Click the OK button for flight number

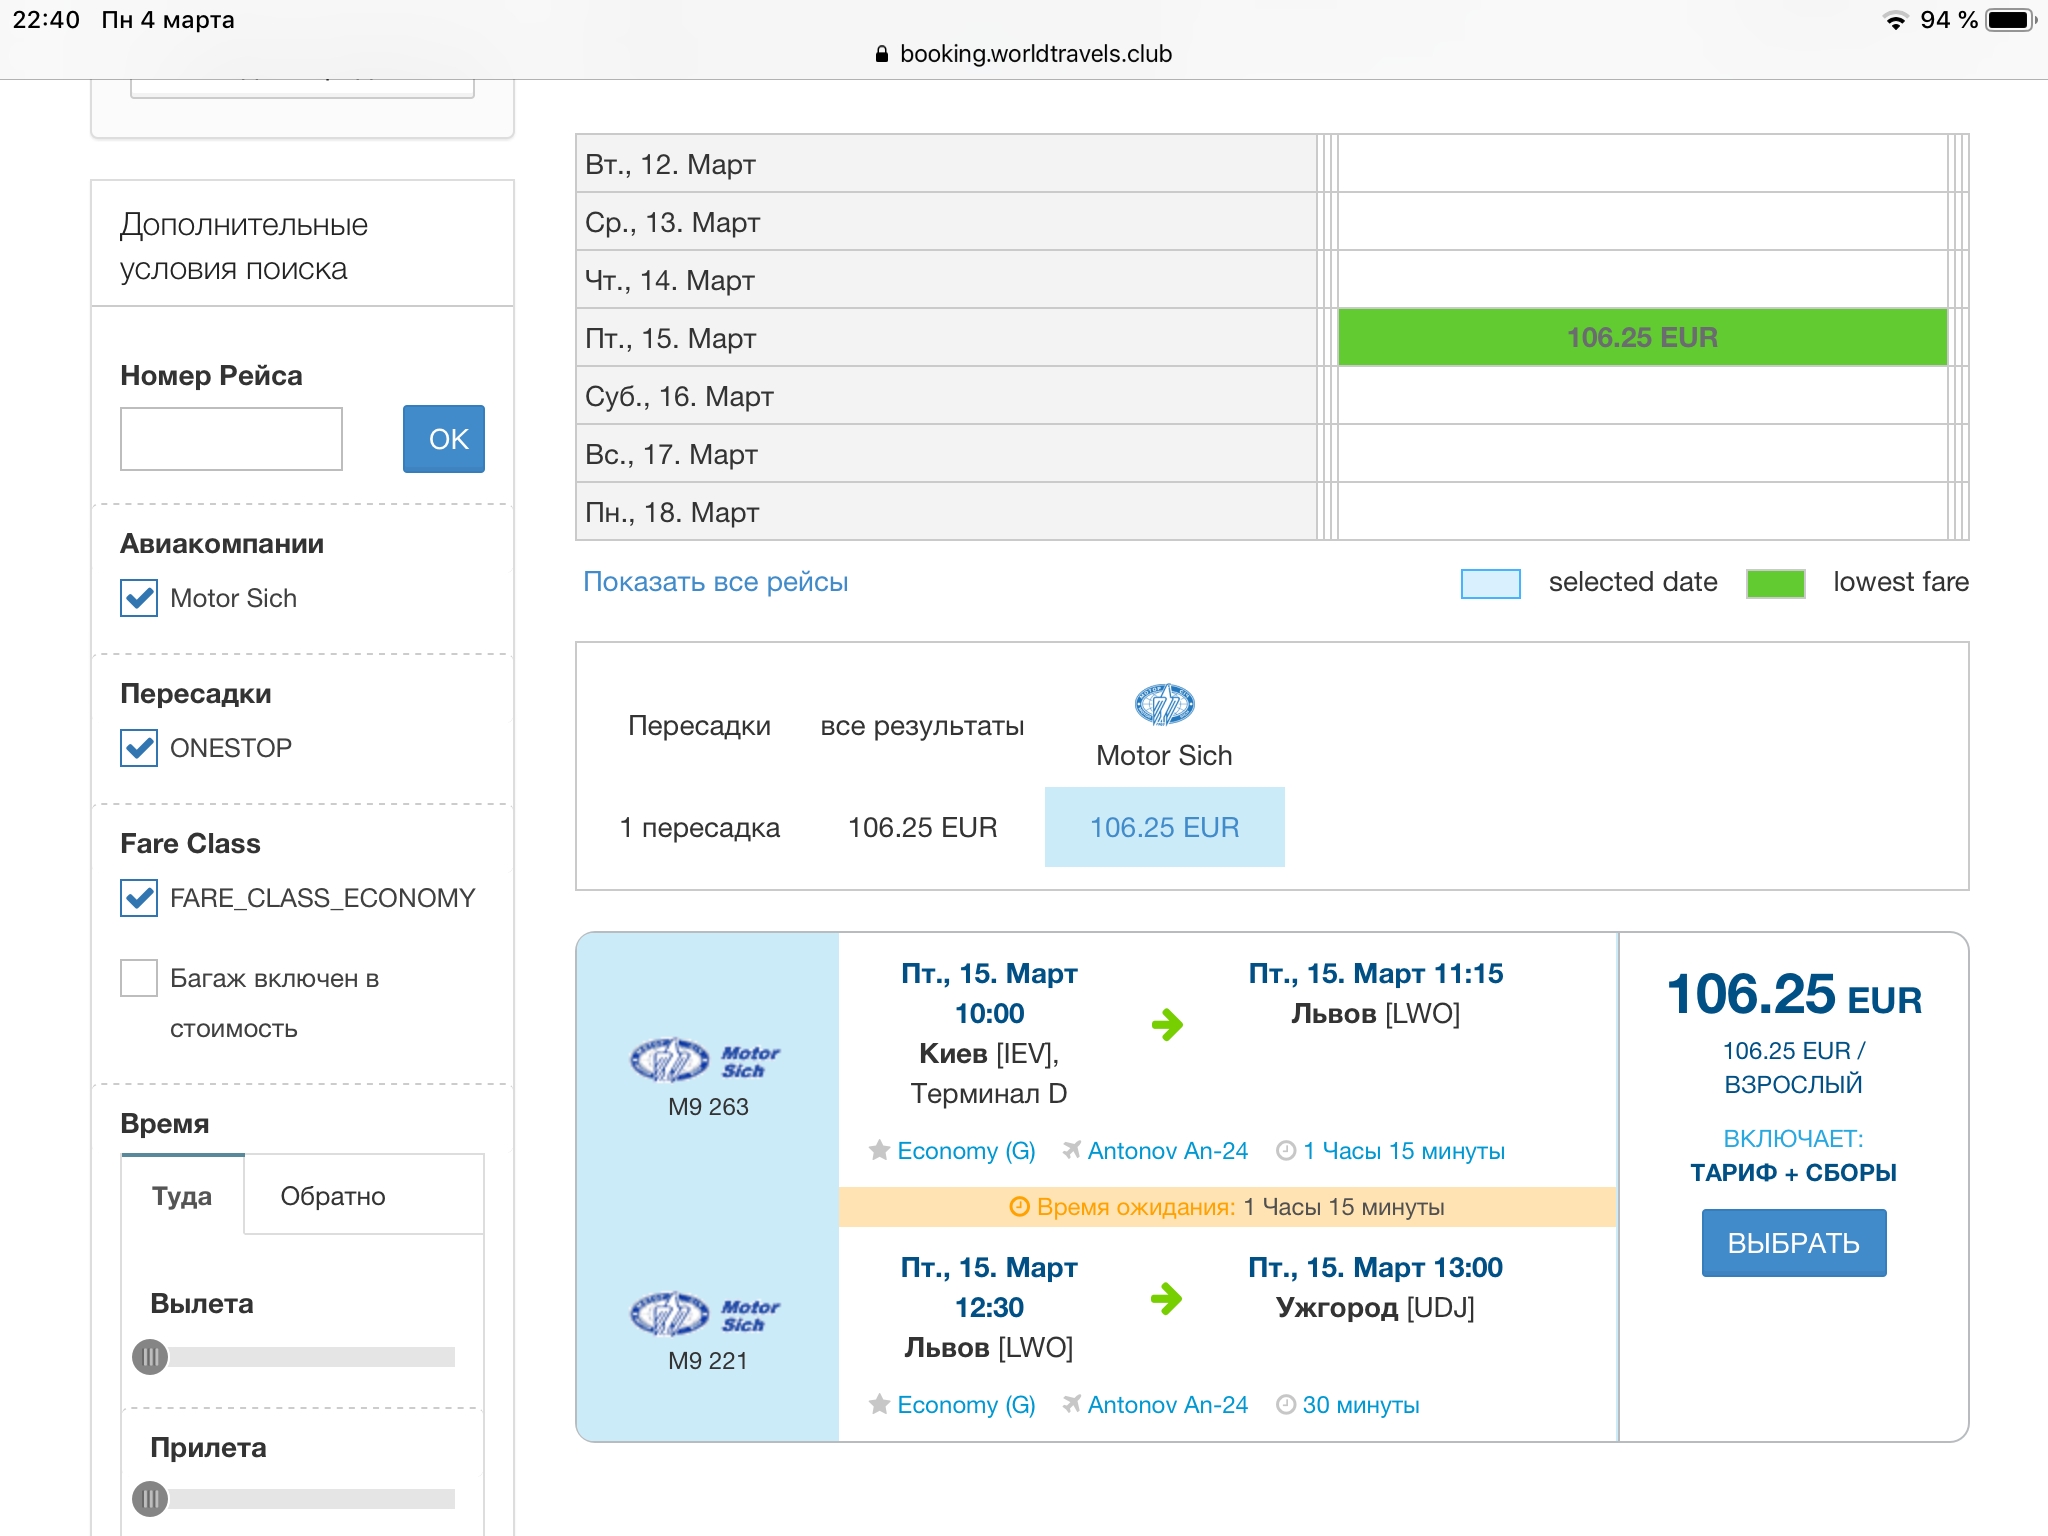click(x=444, y=439)
